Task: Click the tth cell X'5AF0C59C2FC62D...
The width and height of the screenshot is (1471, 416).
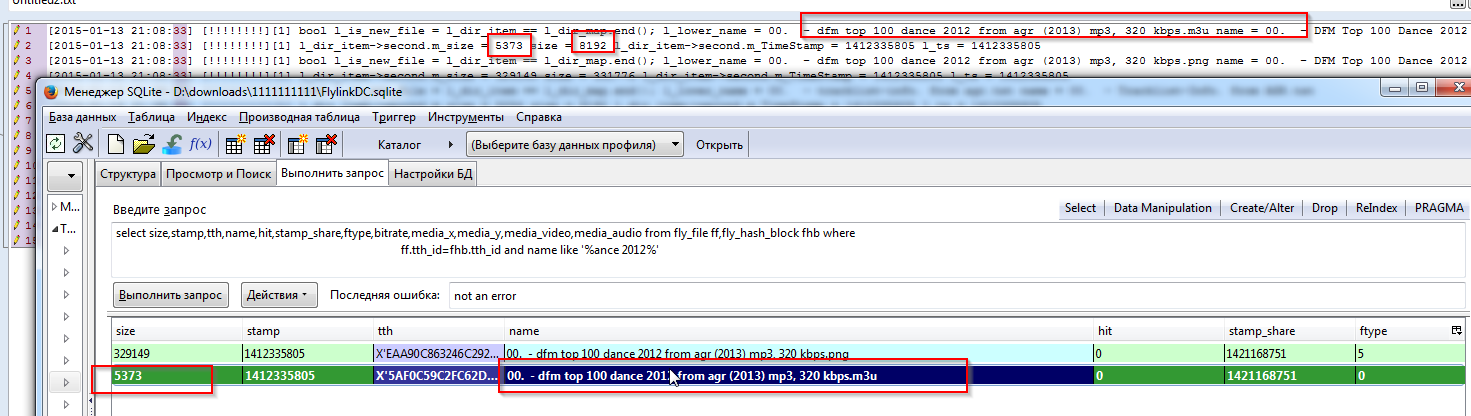Action: pos(439,376)
